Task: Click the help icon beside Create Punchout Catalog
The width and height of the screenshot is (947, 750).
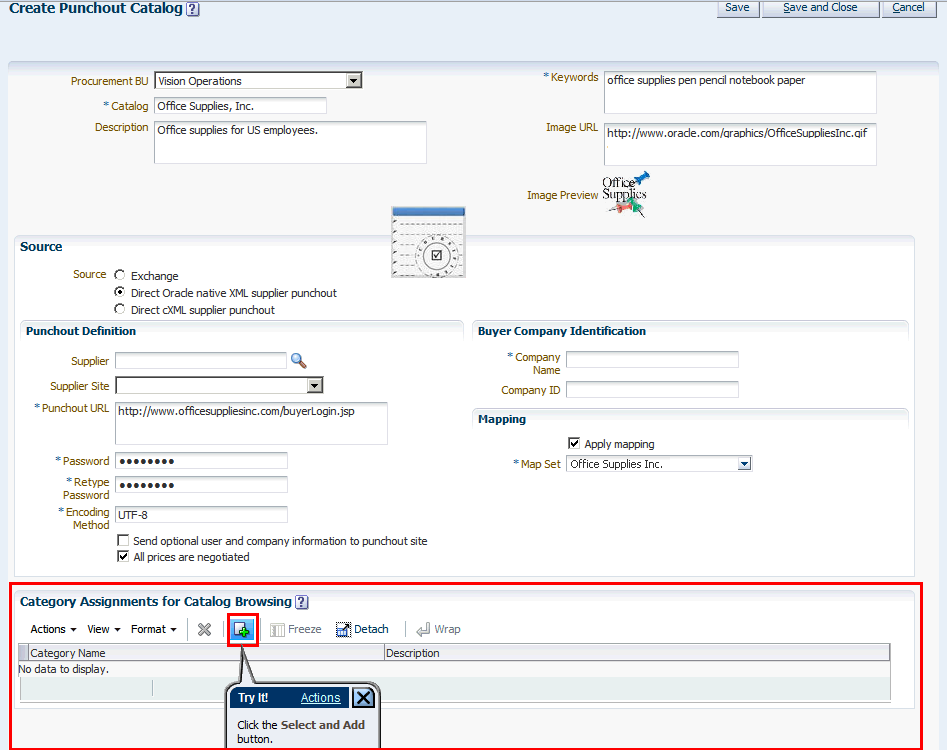Action: point(190,8)
